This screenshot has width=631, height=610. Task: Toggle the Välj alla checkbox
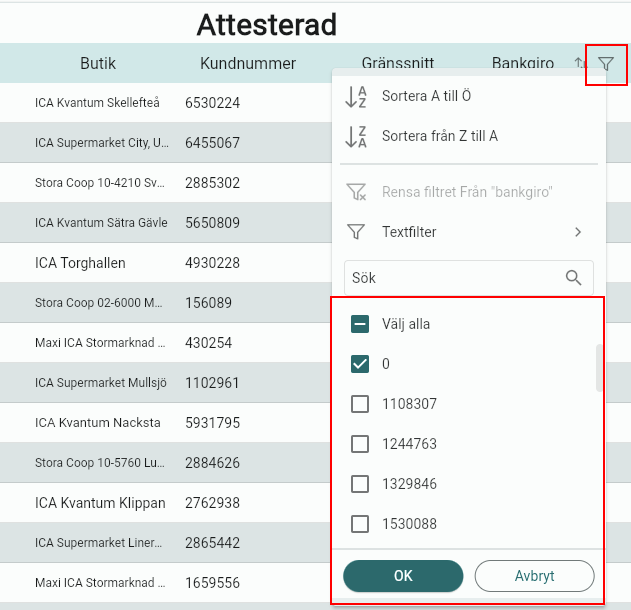tap(360, 324)
